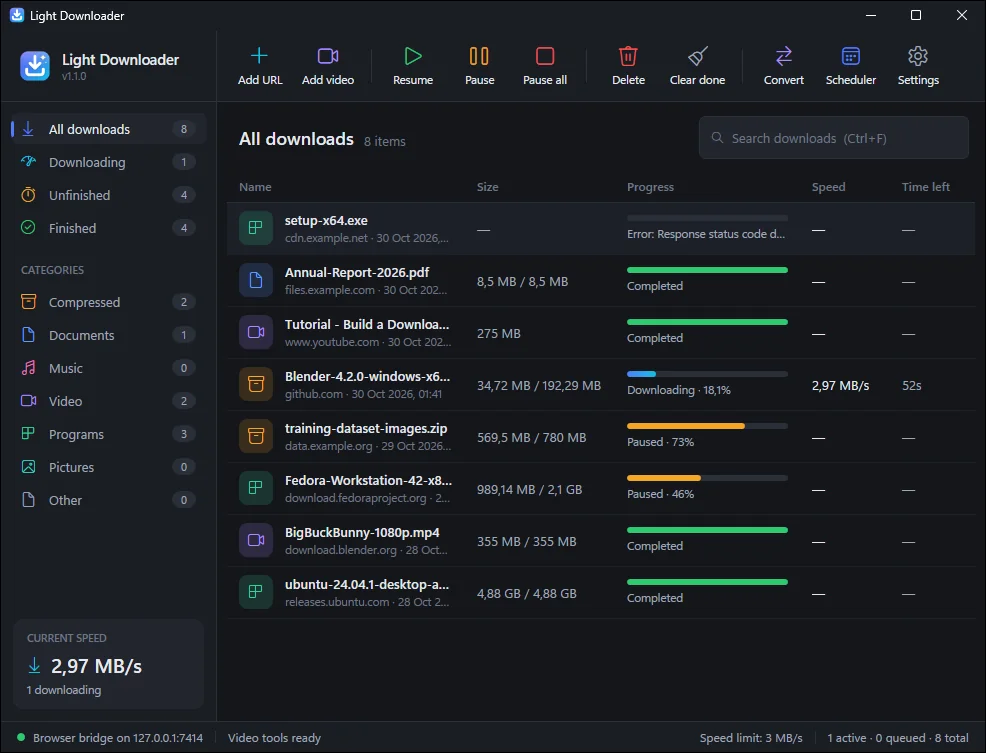Open the Scheduler calendar icon
The height and width of the screenshot is (753, 986).
(850, 56)
